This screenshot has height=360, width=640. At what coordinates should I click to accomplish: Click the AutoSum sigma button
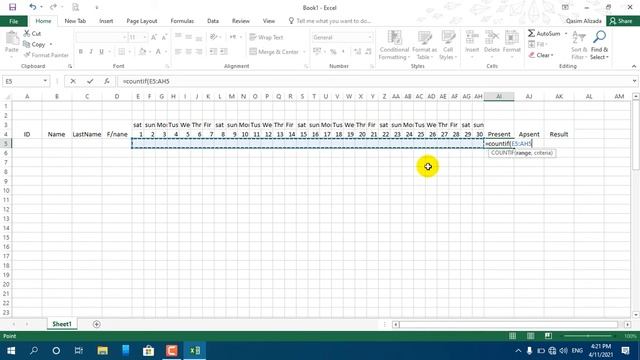coord(544,33)
